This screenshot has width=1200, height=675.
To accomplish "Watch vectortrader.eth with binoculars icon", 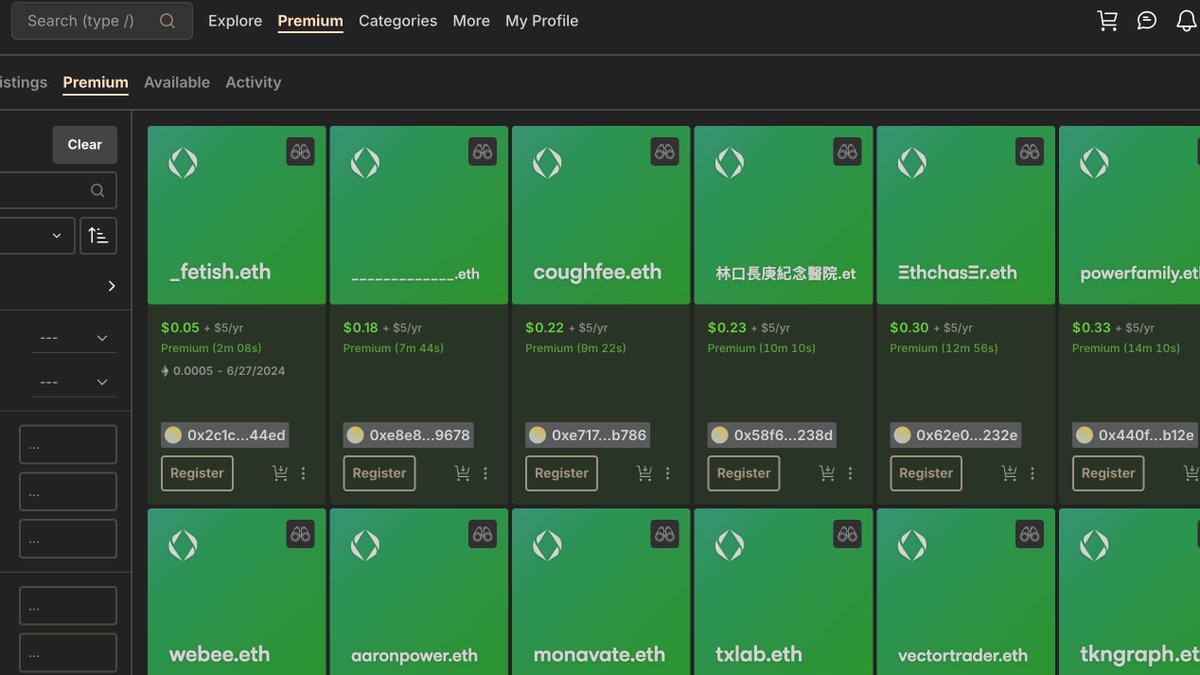I will [1030, 534].
